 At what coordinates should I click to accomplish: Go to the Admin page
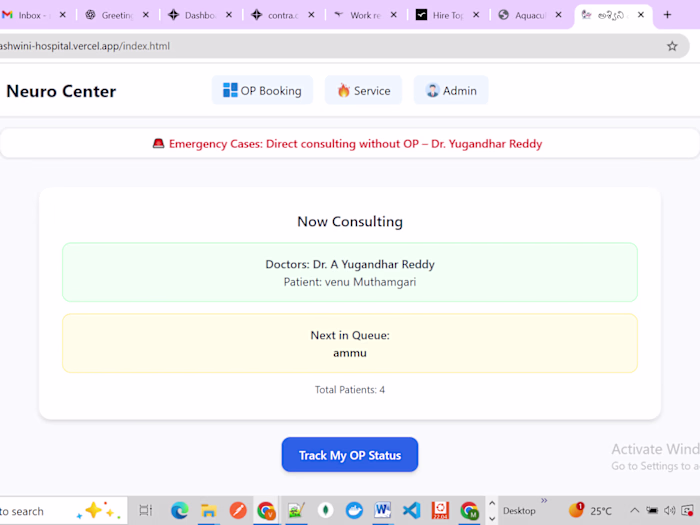(x=451, y=91)
